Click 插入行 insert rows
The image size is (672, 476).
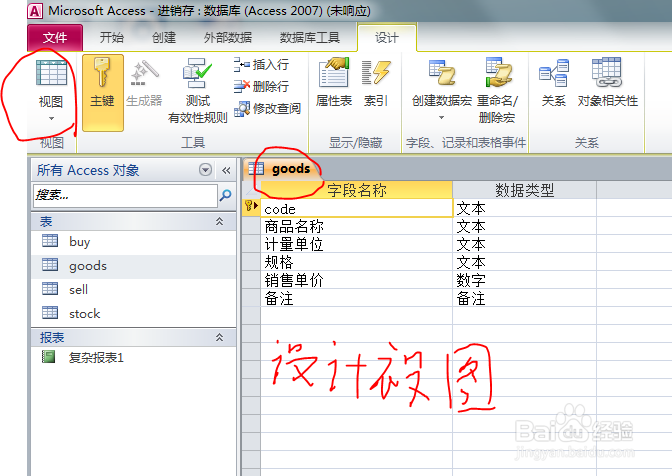coord(261,65)
